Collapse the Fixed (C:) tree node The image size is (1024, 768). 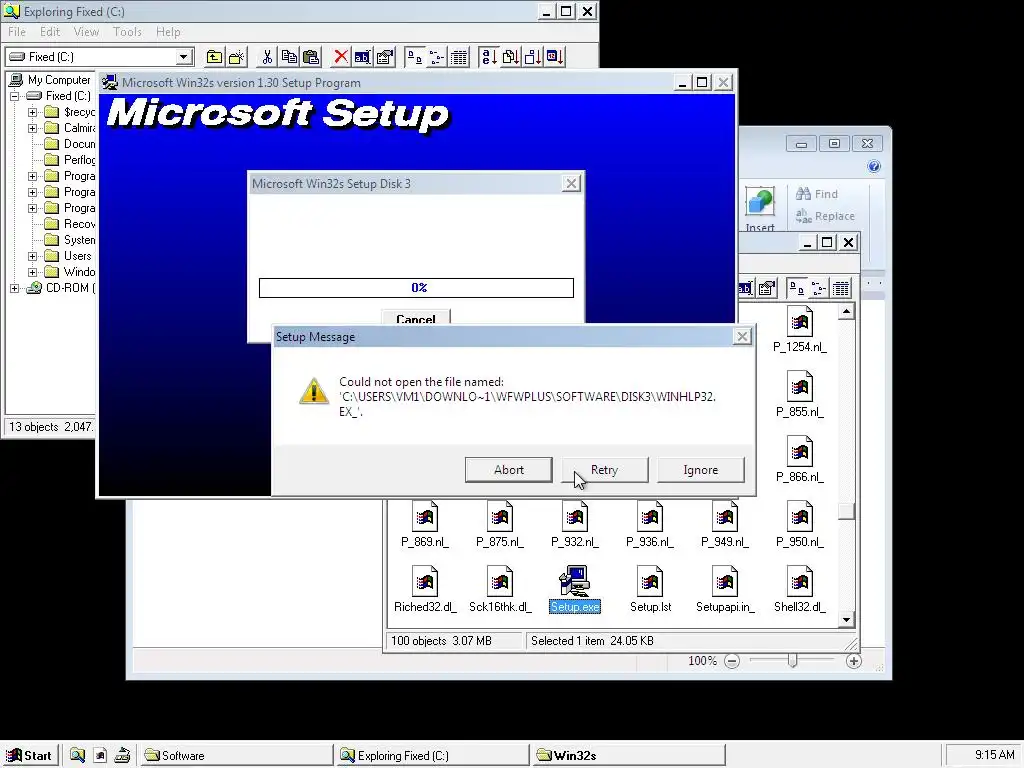click(14, 96)
